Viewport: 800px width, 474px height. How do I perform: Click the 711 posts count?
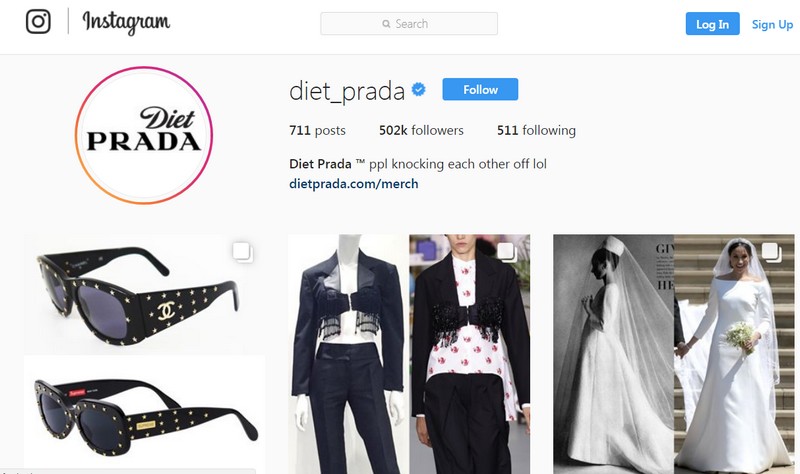pyautogui.click(x=317, y=131)
